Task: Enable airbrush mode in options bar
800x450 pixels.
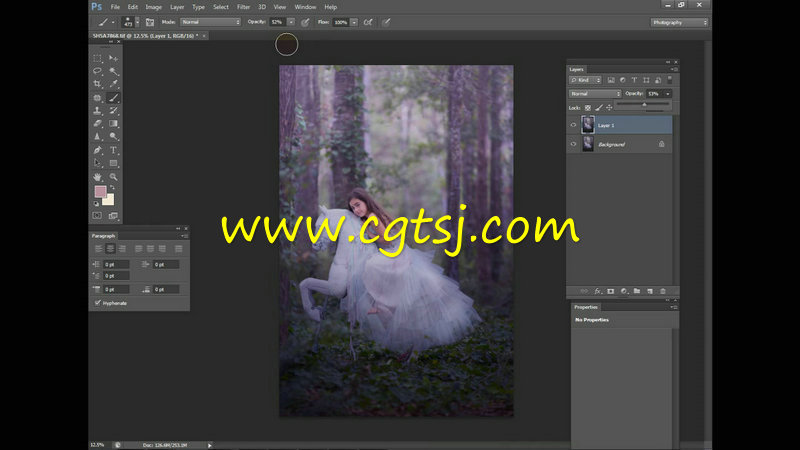Action: pyautogui.click(x=368, y=22)
